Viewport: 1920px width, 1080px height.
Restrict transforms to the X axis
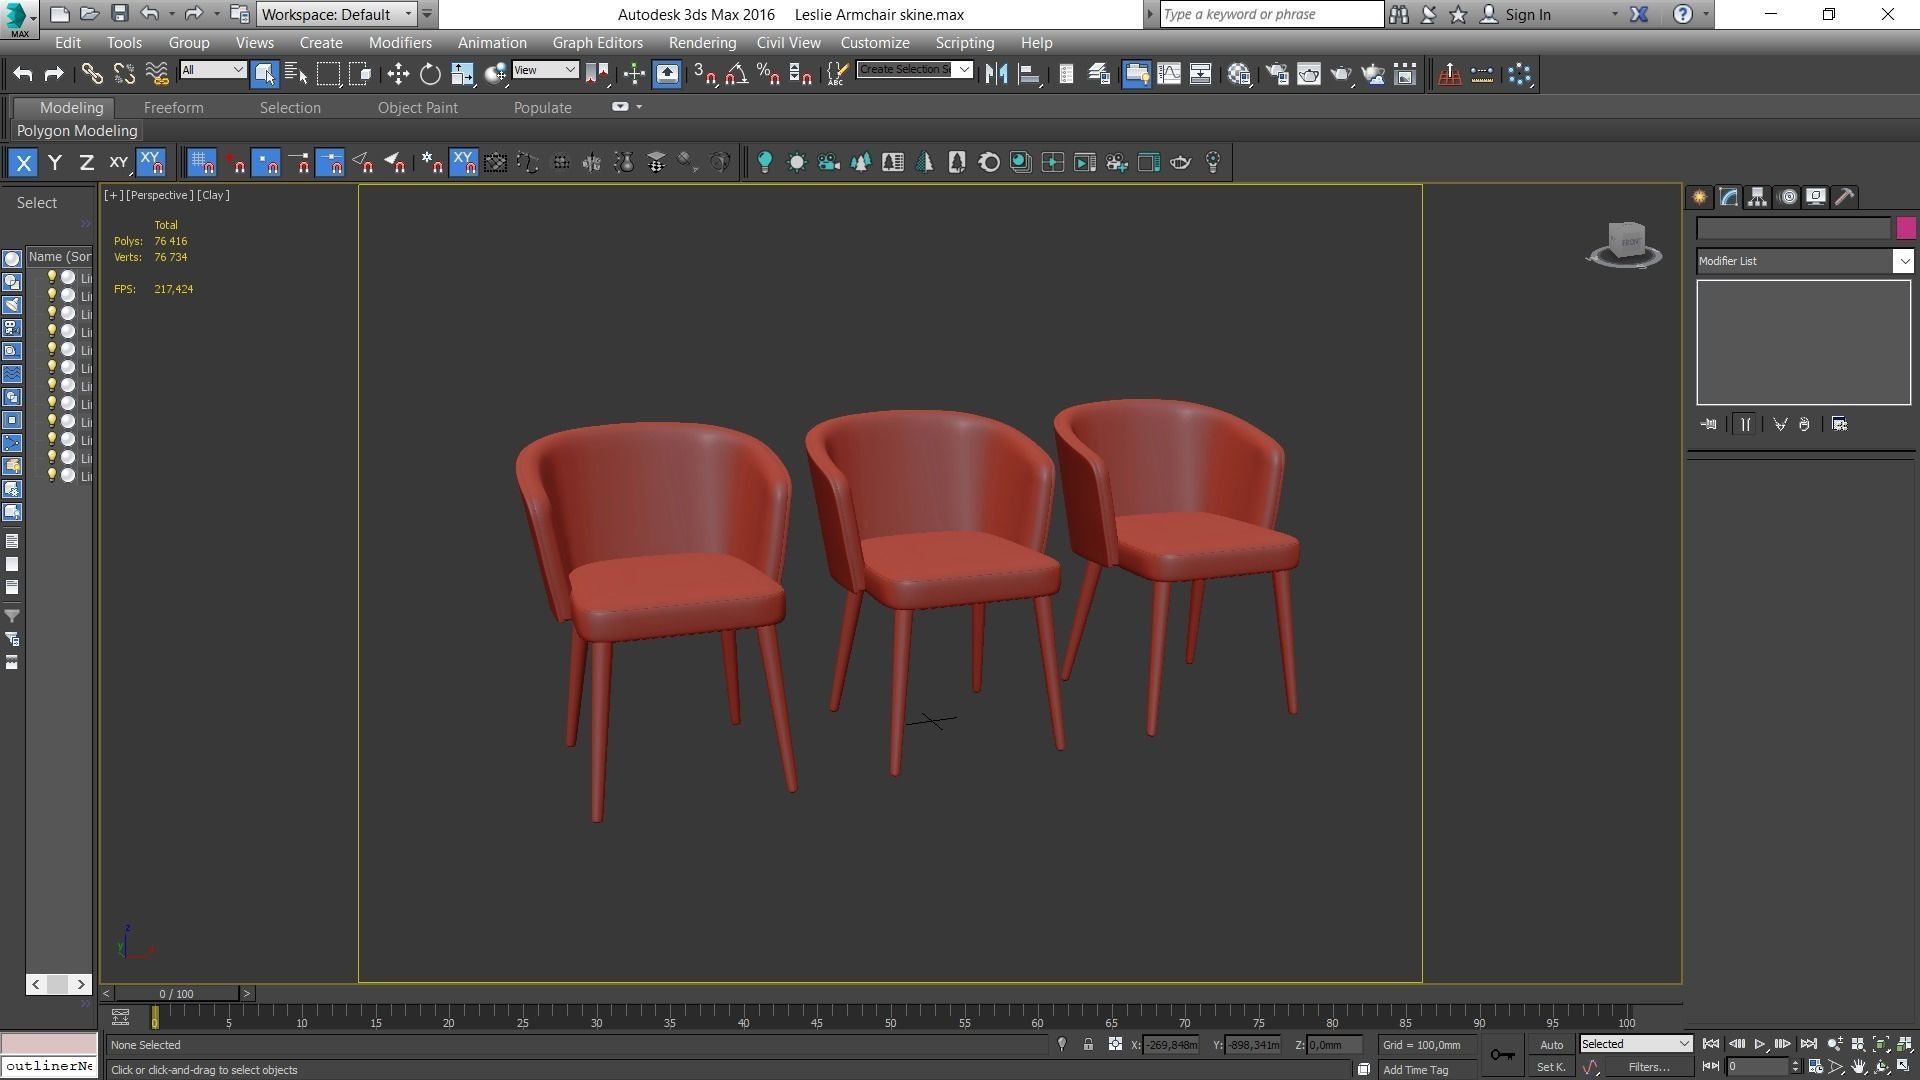tap(23, 162)
